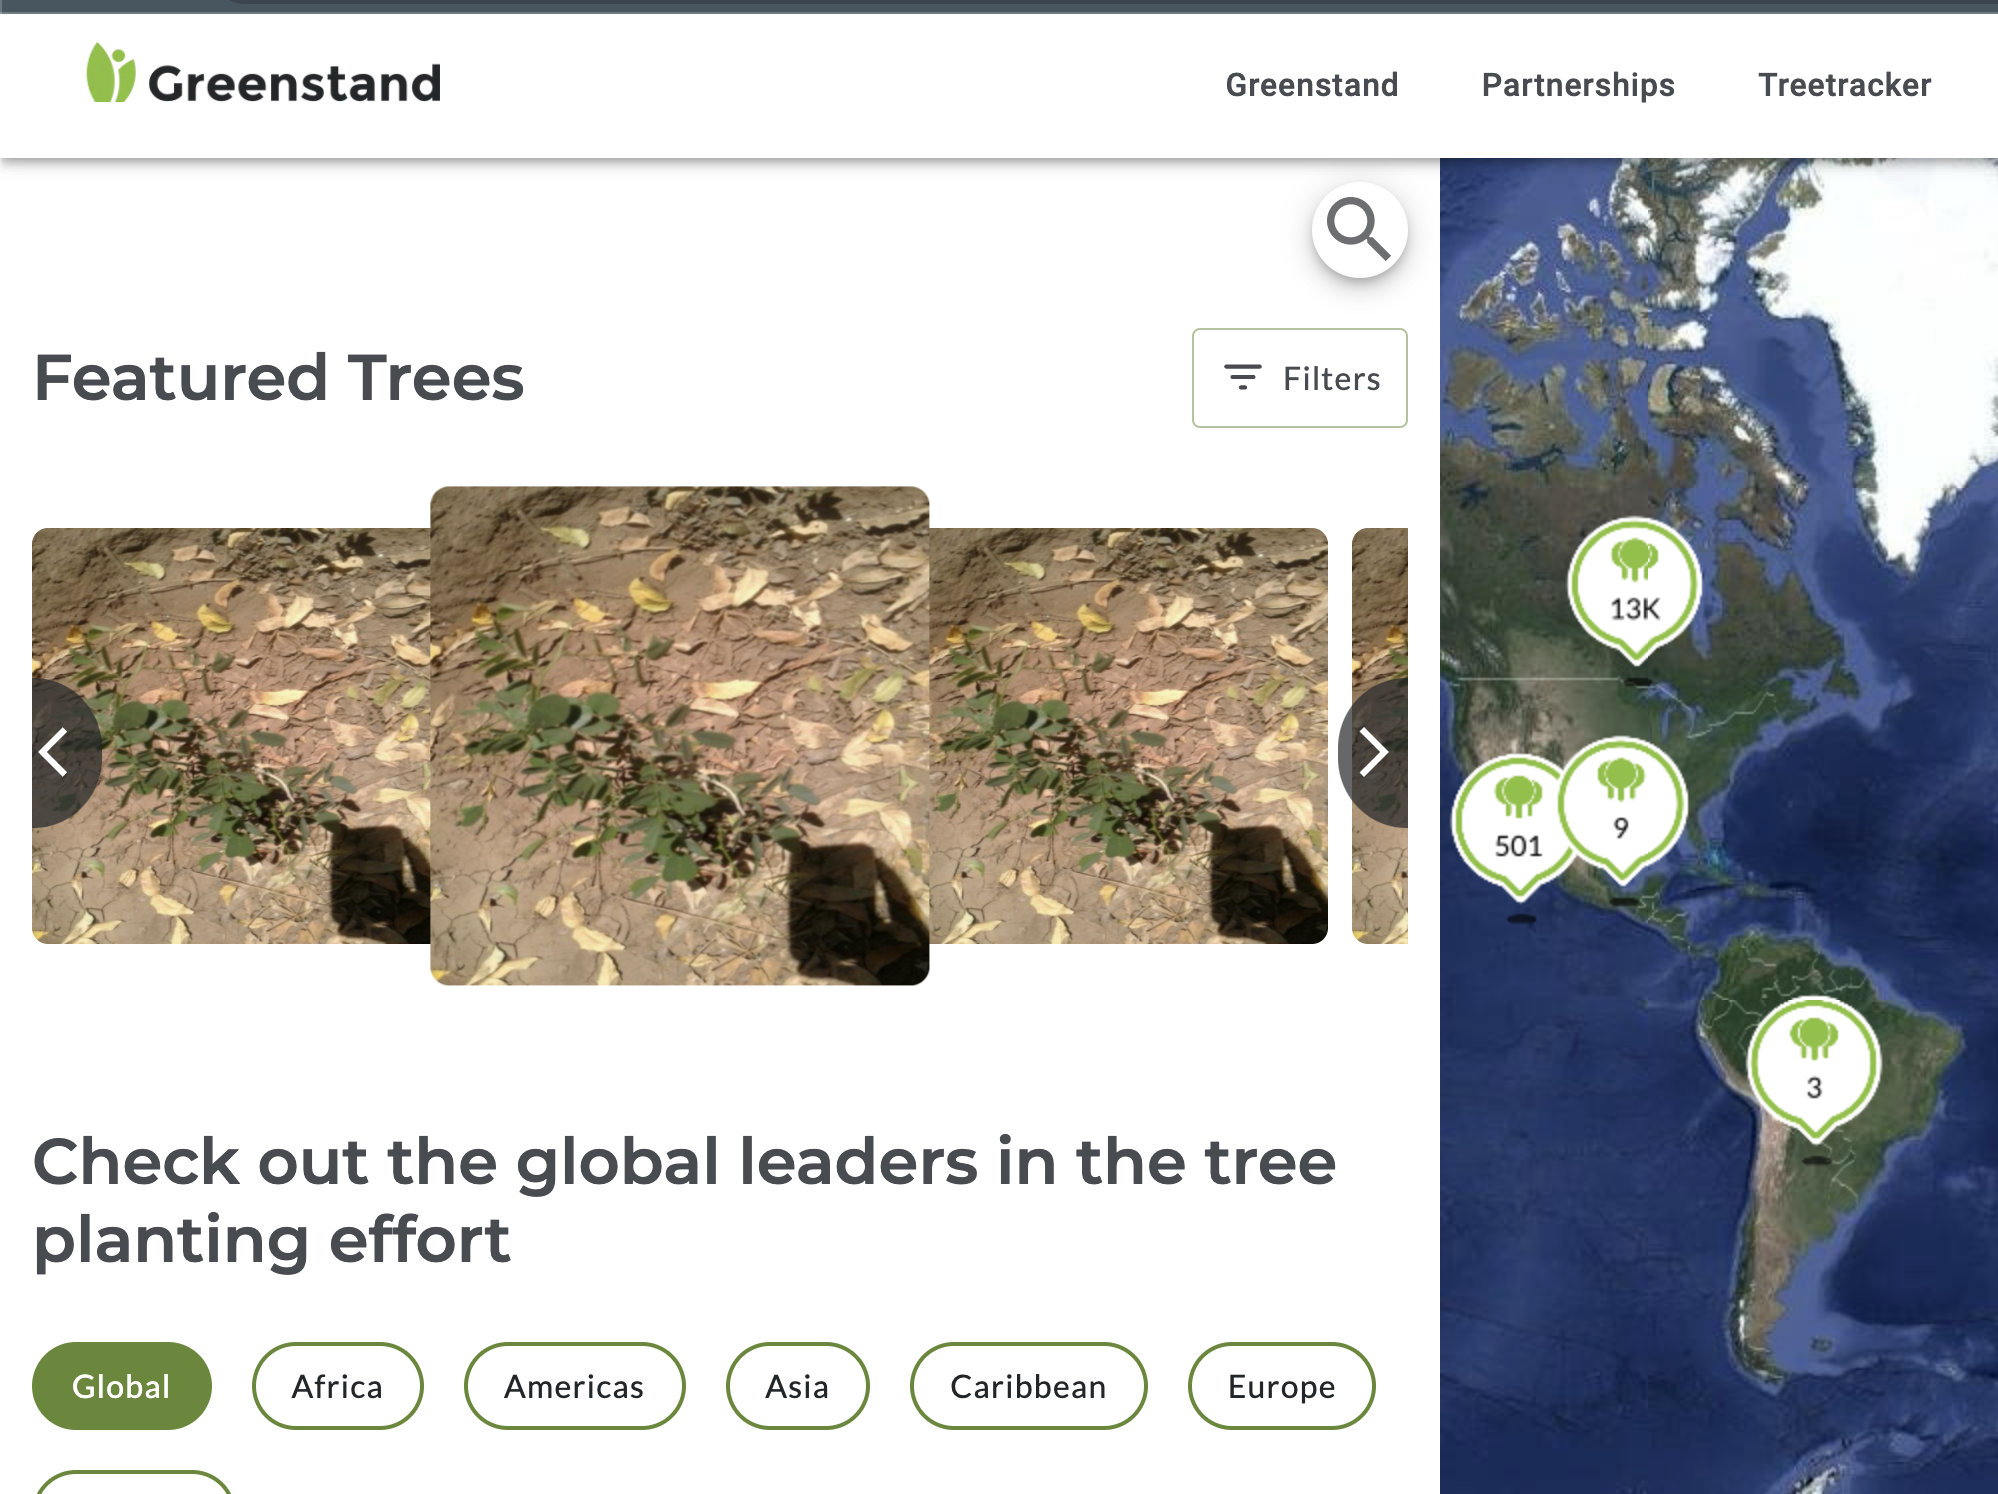1998x1494 pixels.
Task: Toggle the Caribbean region filter
Action: pos(1029,1386)
